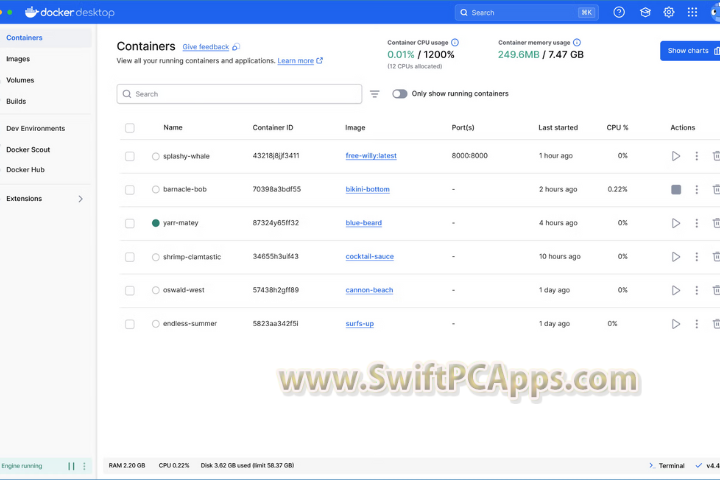
Task: Open the blue-beard image link
Action: tap(364, 223)
